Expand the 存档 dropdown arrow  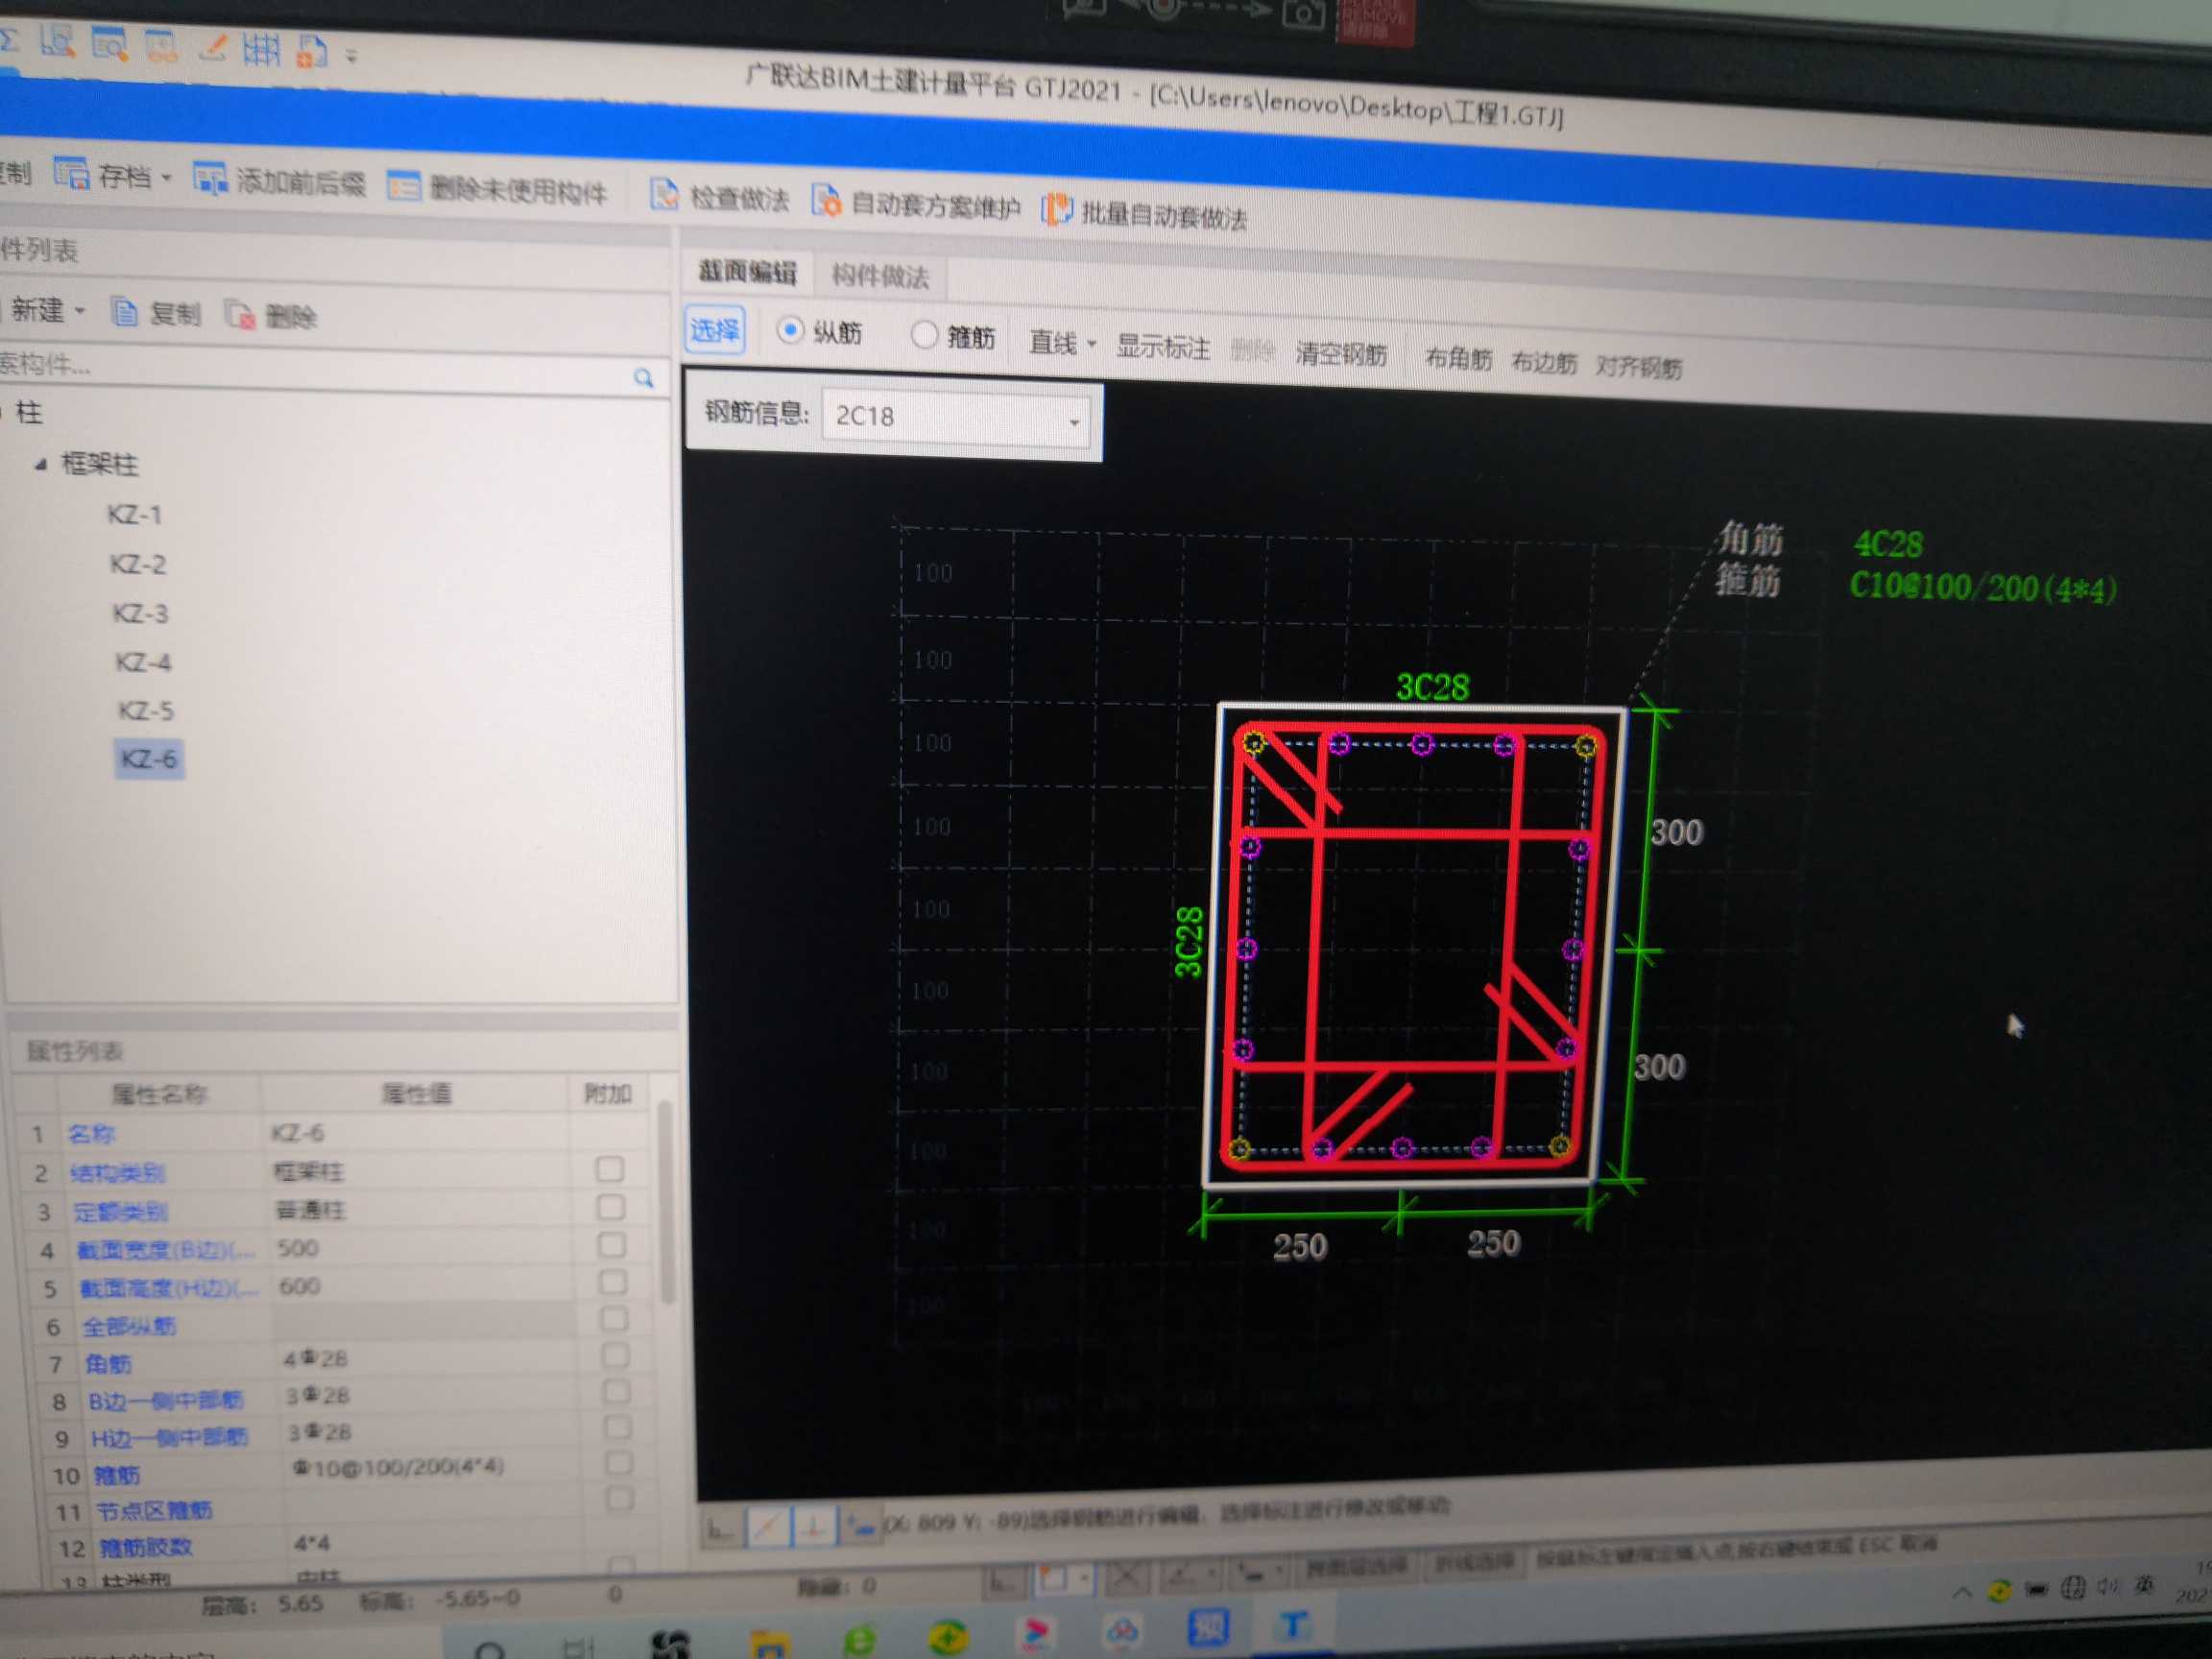166,178
